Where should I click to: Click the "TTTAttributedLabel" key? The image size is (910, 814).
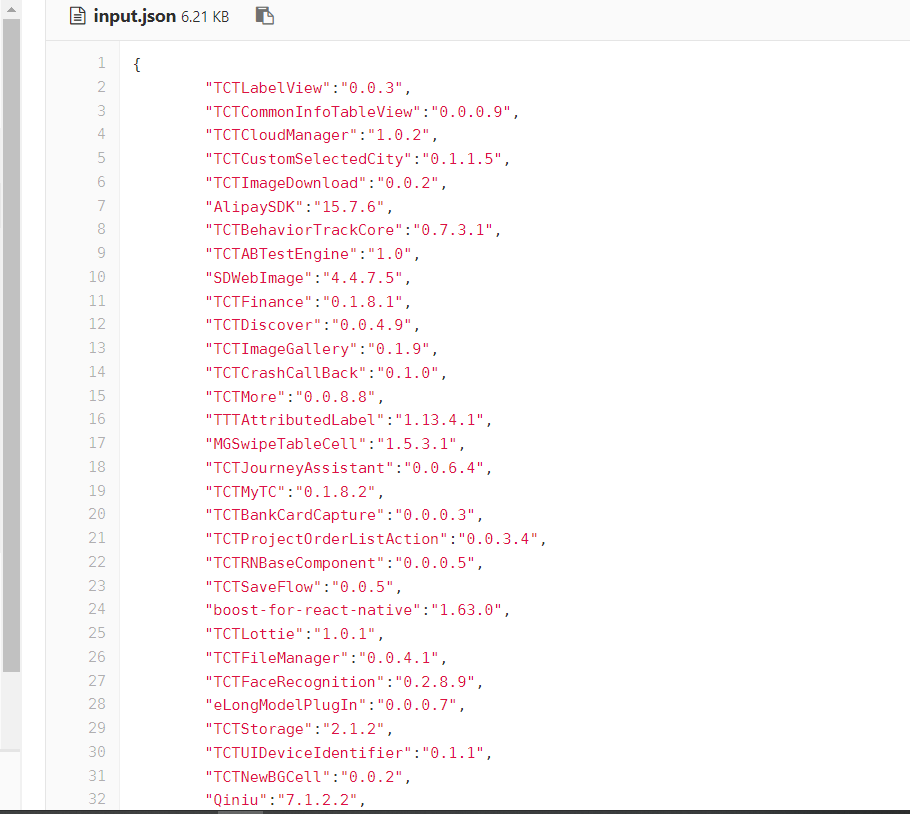pos(295,420)
